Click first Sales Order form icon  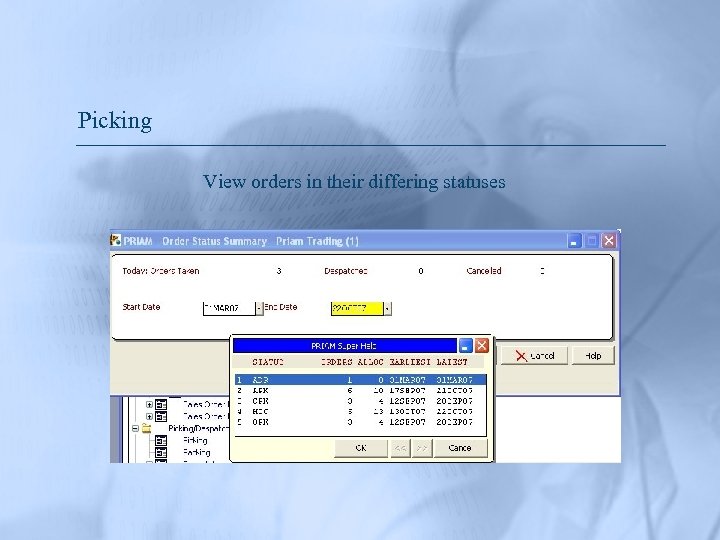pos(161,405)
